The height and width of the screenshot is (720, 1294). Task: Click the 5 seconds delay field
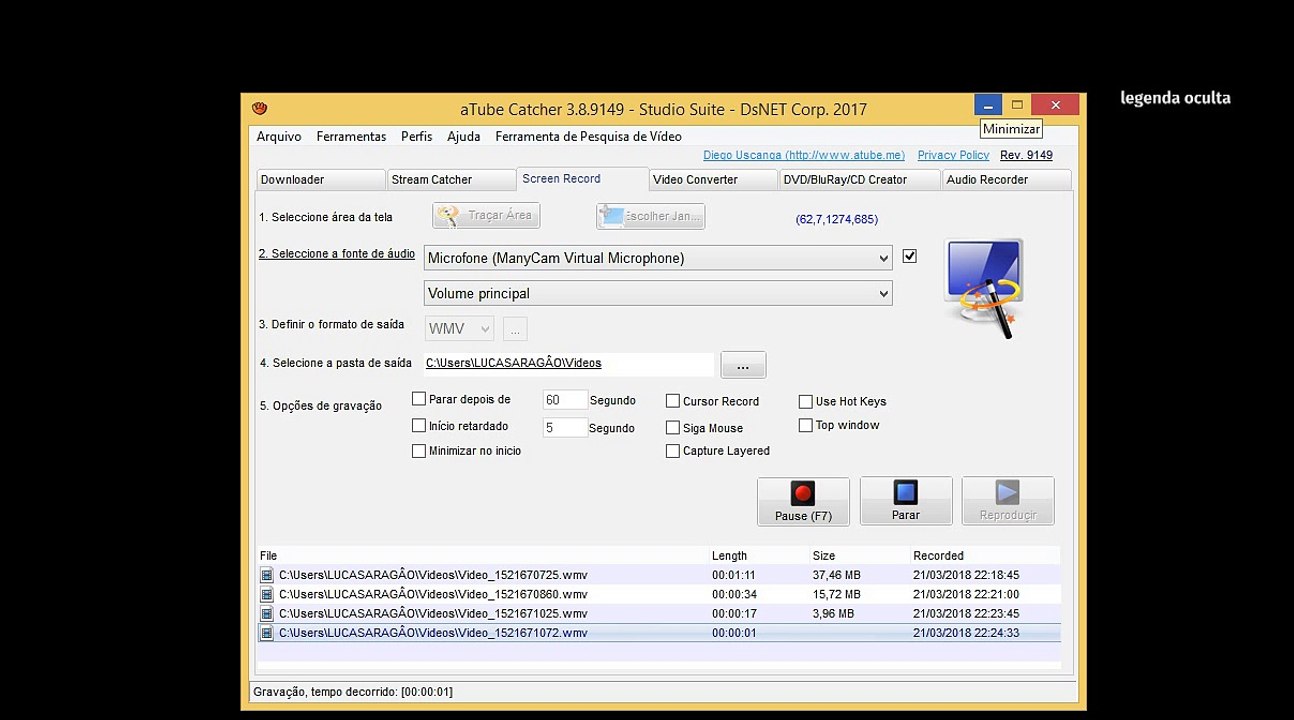(x=565, y=427)
